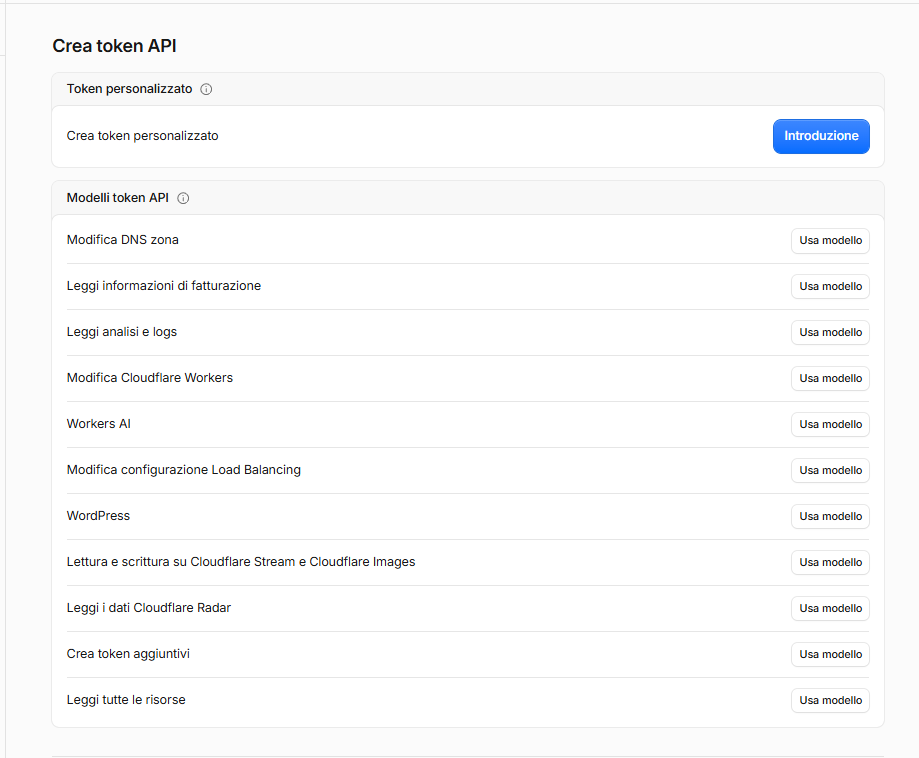Click Usa modello for Leggi i dati Cloudflare Radar
This screenshot has width=919, height=758.
(x=830, y=609)
